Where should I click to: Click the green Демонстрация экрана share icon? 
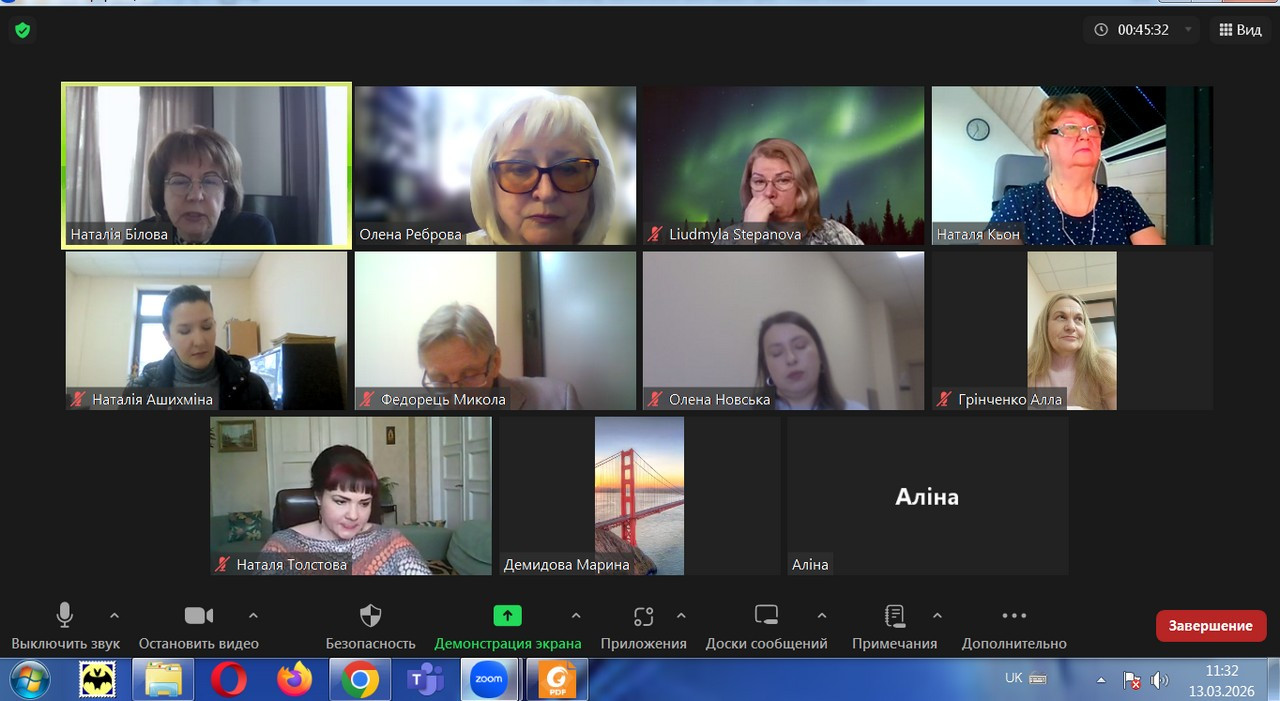point(507,616)
